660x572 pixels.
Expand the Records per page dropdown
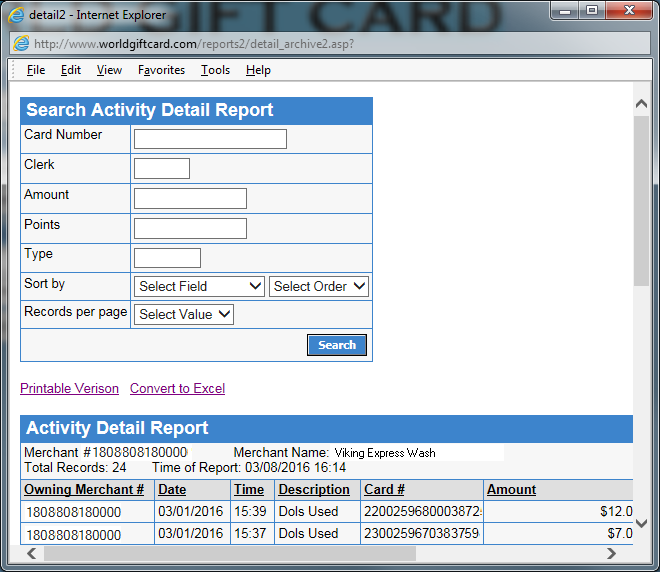tap(184, 314)
